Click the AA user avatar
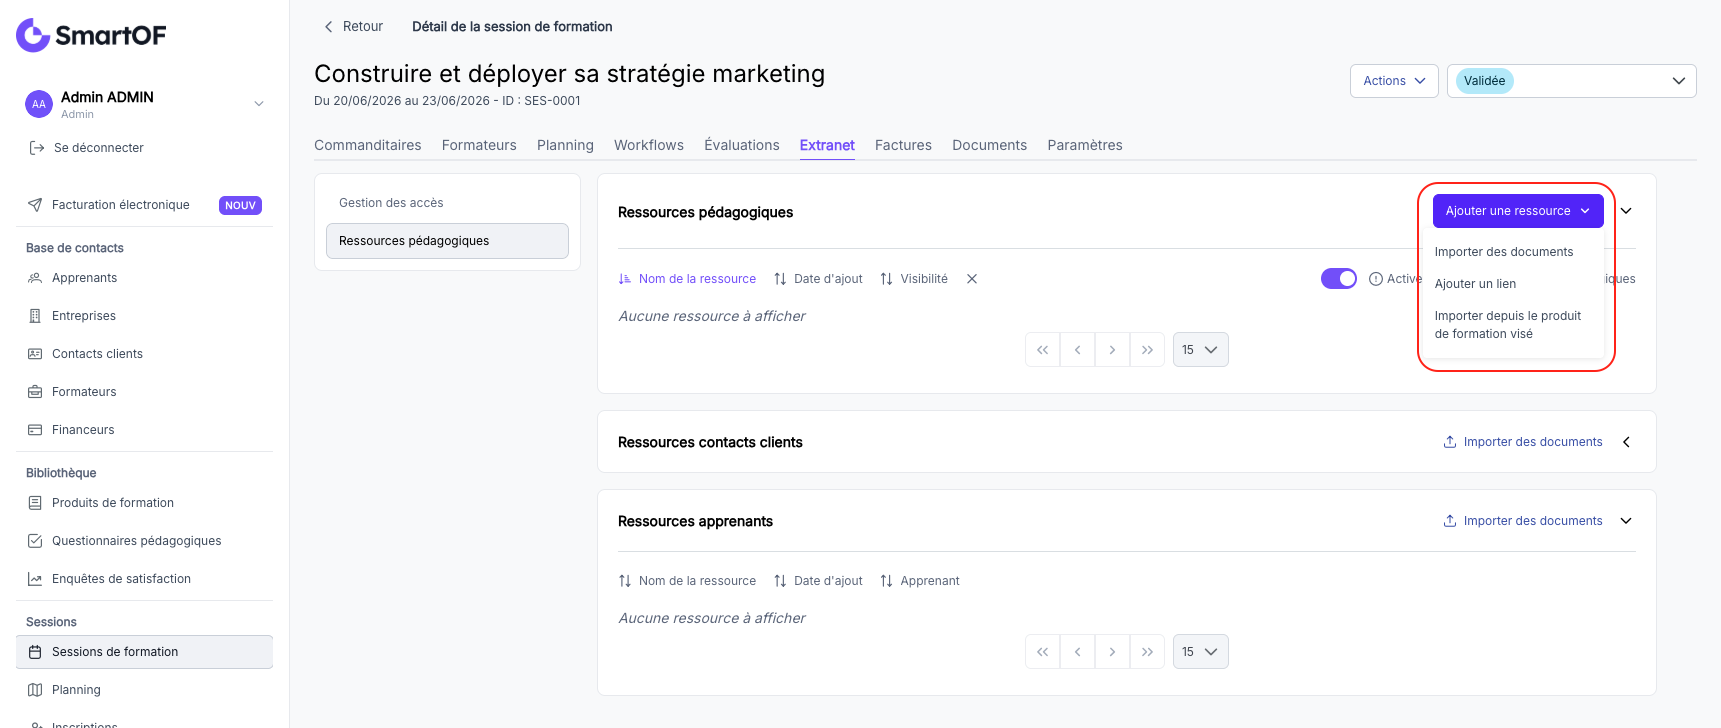This screenshot has width=1721, height=728. point(38,104)
